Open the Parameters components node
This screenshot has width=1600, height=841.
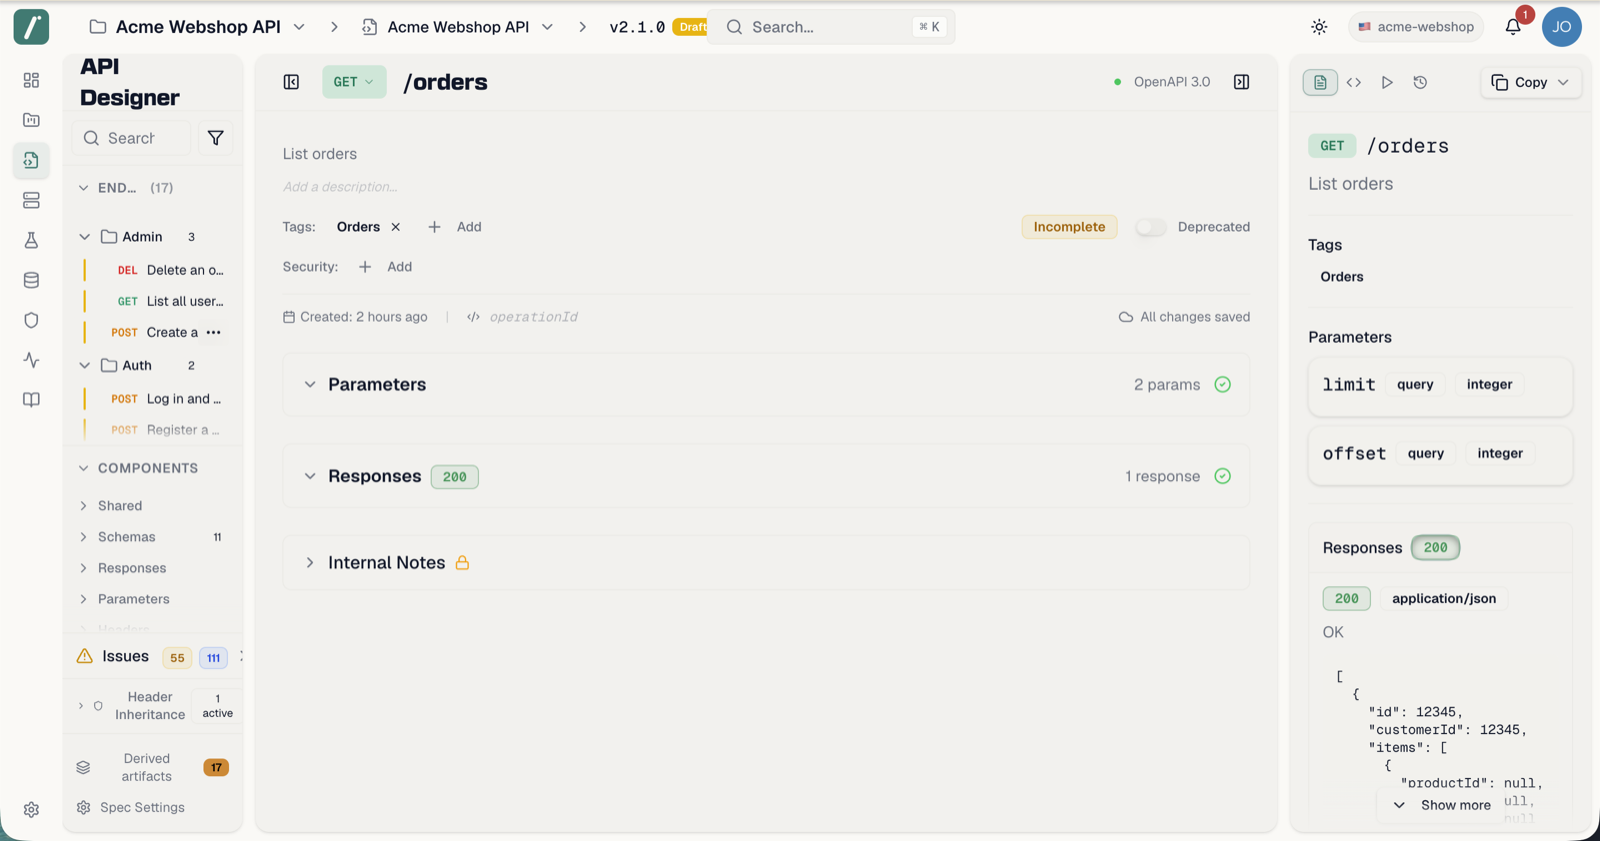coord(134,599)
